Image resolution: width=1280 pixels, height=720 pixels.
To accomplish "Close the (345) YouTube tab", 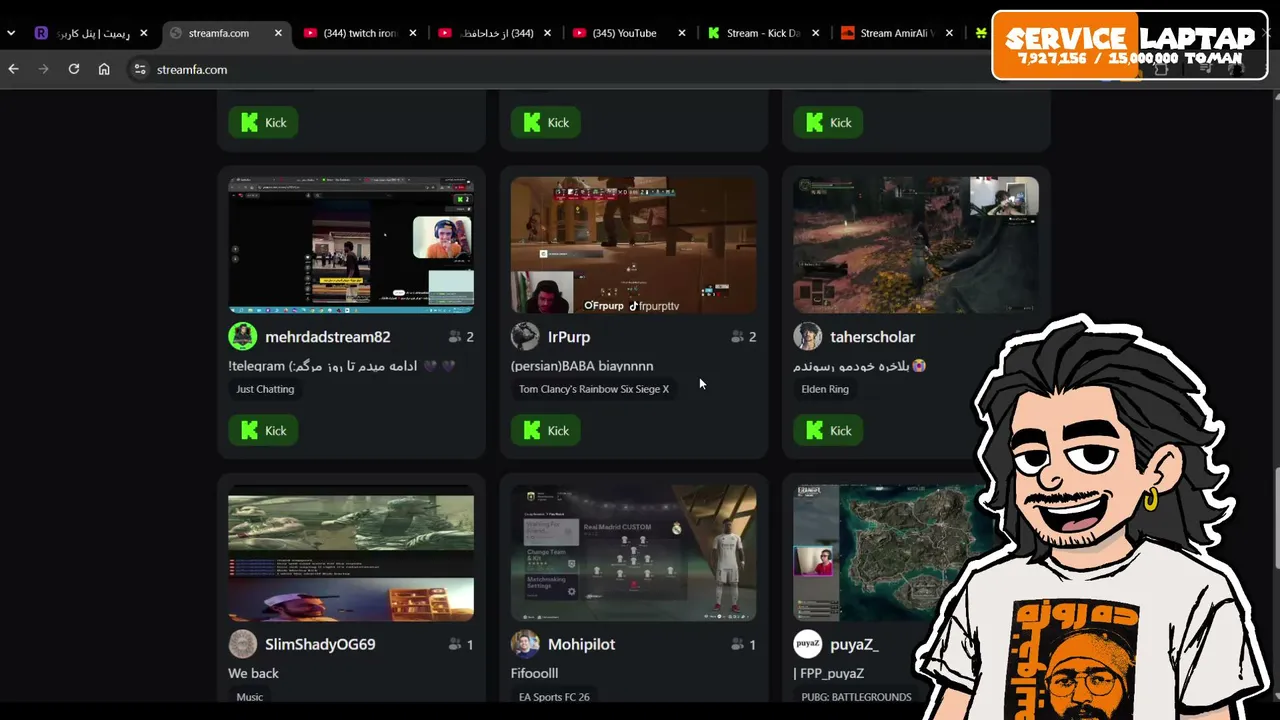I will pyautogui.click(x=682, y=33).
